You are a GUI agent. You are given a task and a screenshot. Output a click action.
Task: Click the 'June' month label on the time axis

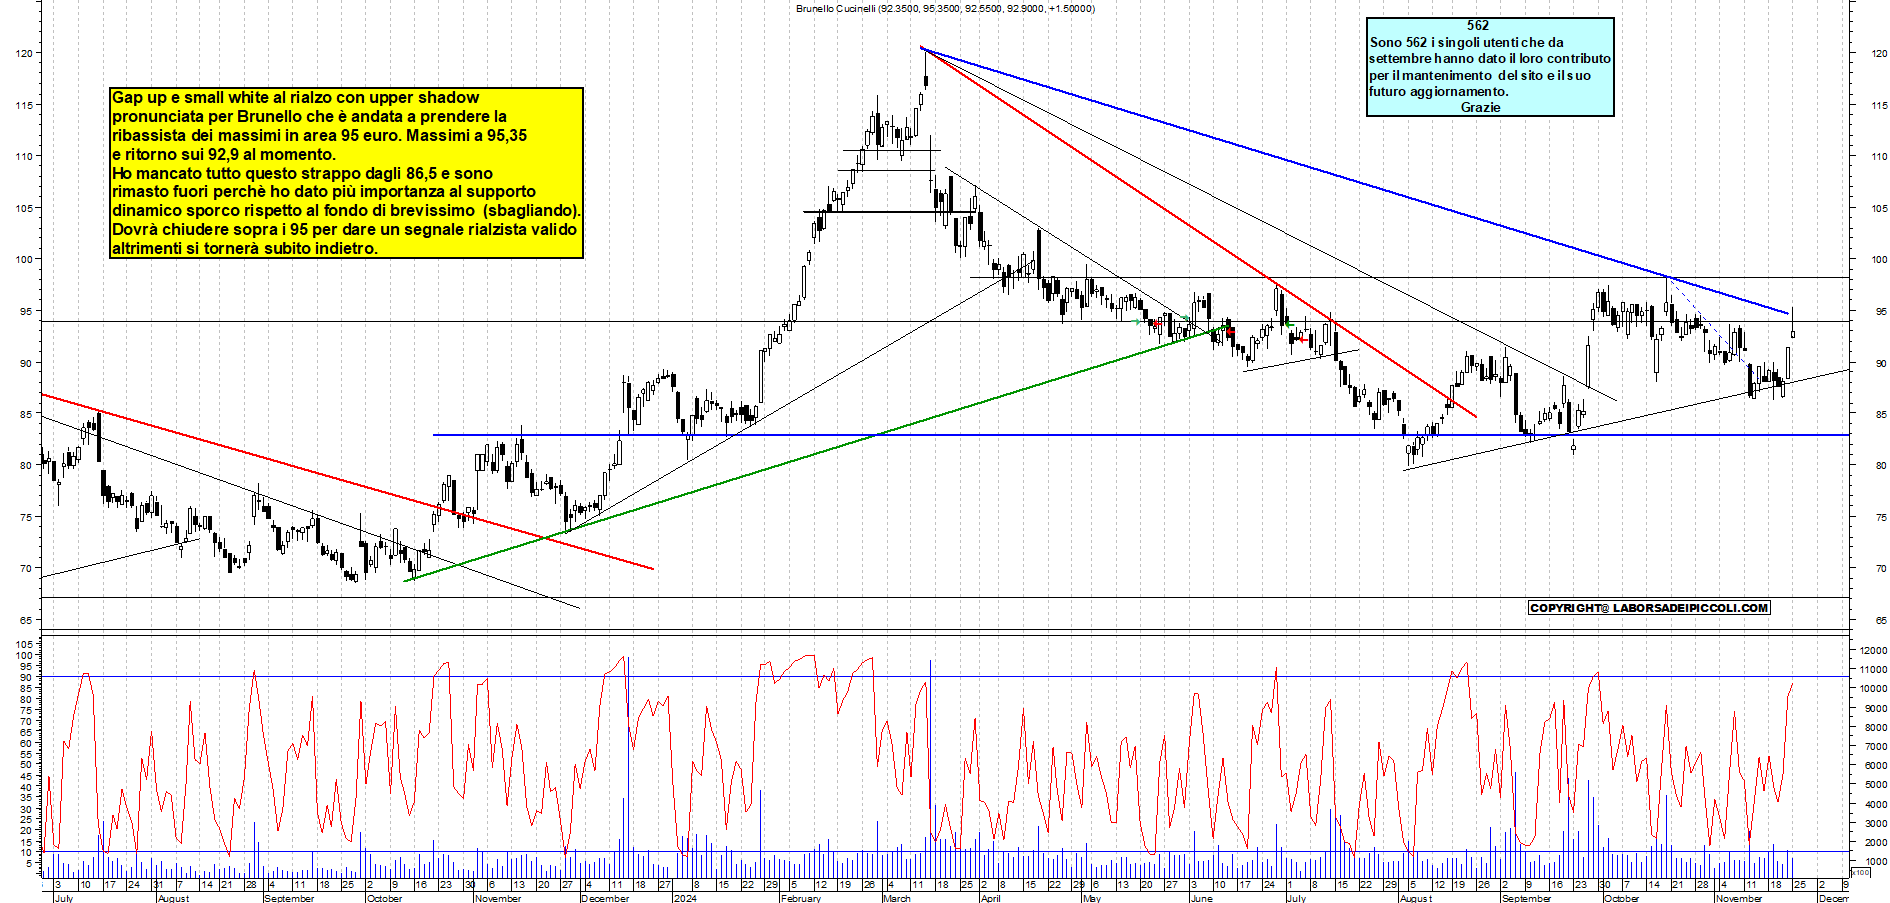click(x=1202, y=898)
